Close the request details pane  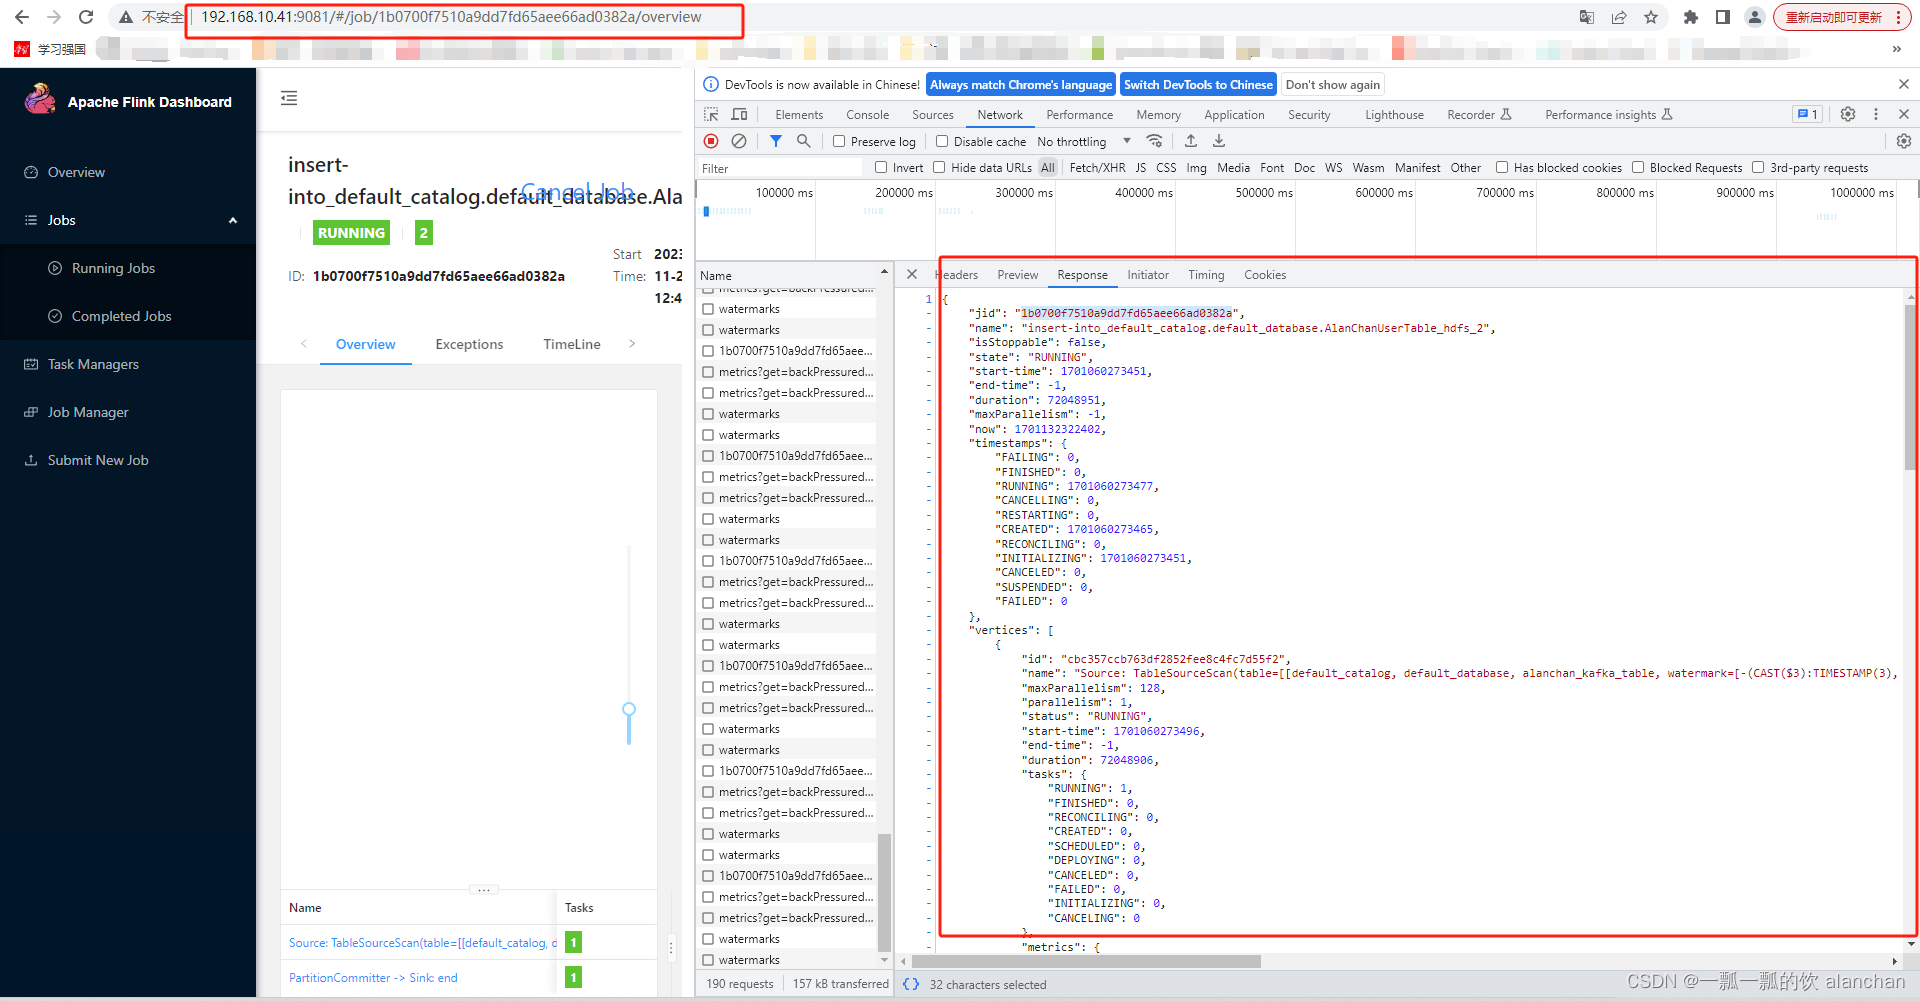pos(912,274)
